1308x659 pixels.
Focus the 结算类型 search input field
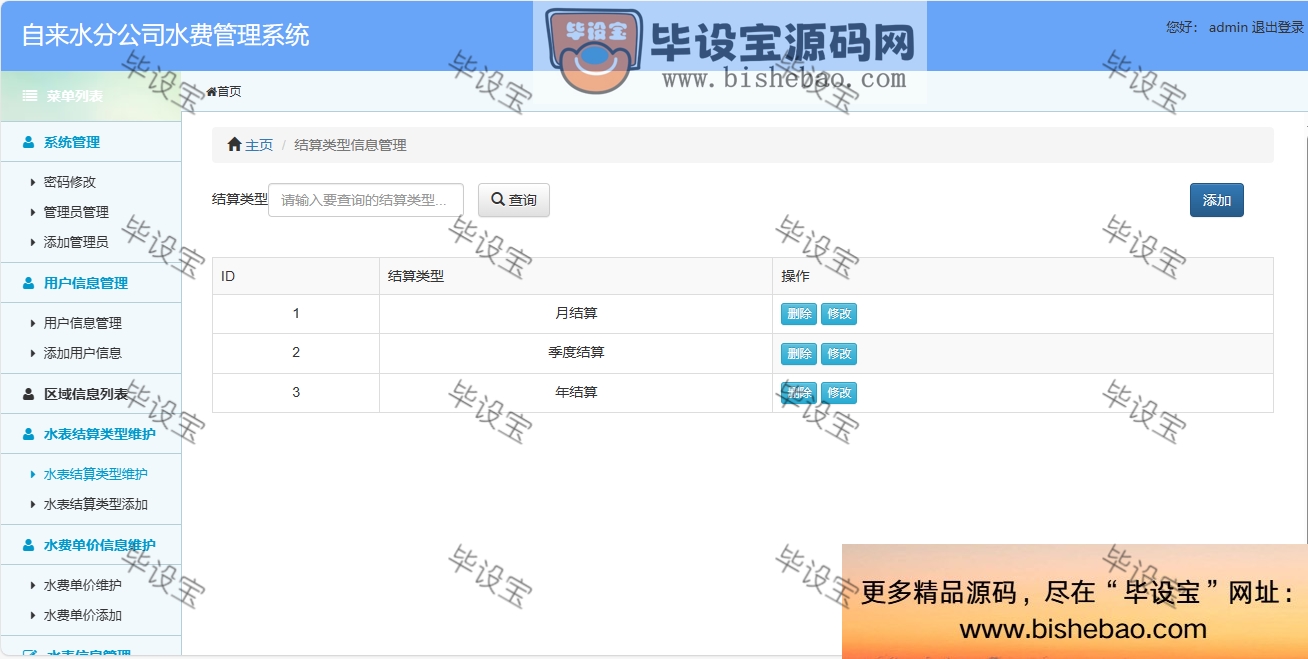[x=366, y=200]
